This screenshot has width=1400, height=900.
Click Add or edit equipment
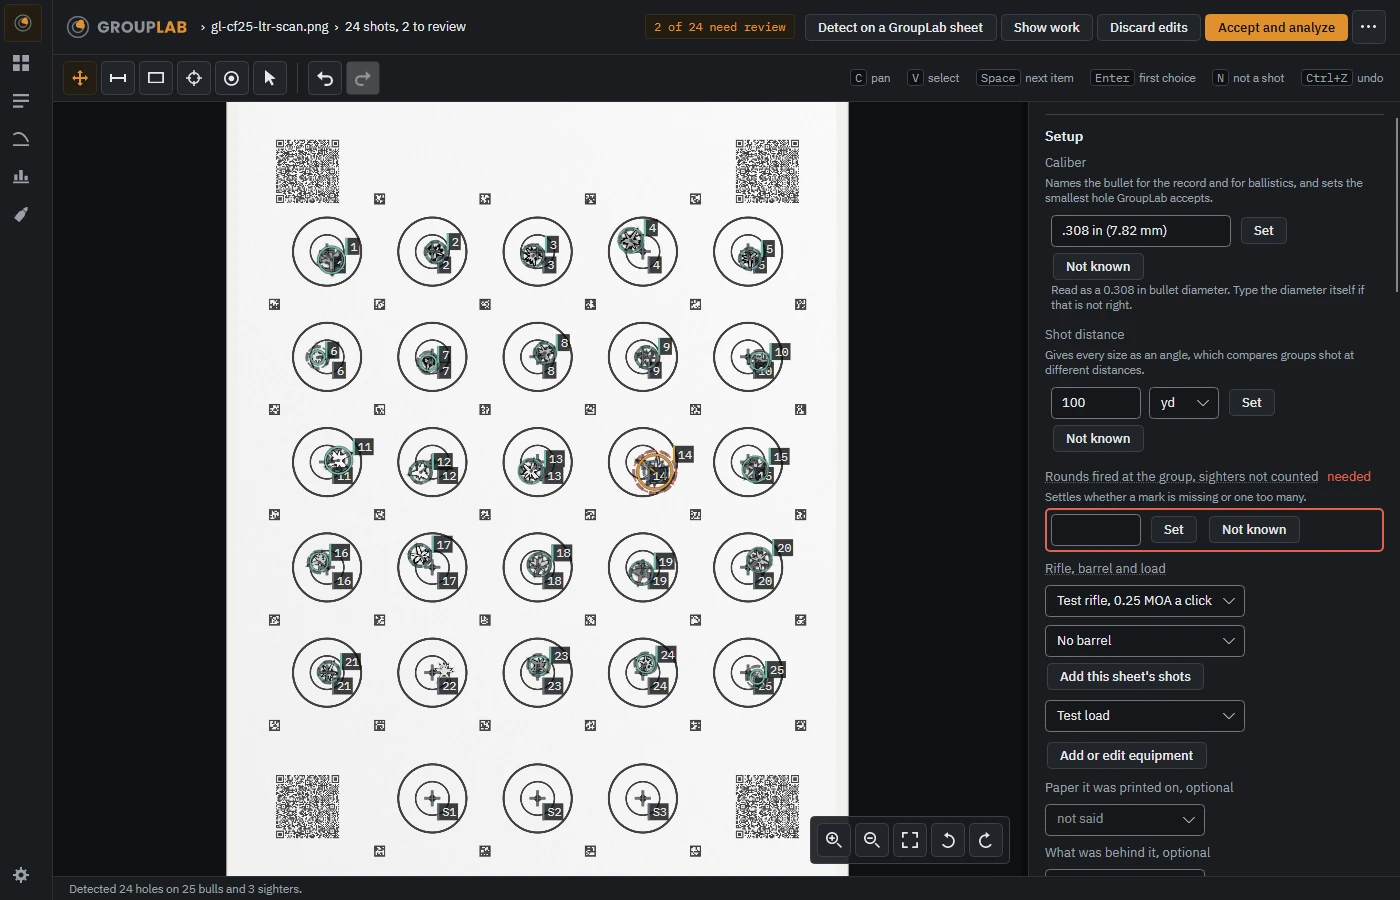click(1126, 756)
